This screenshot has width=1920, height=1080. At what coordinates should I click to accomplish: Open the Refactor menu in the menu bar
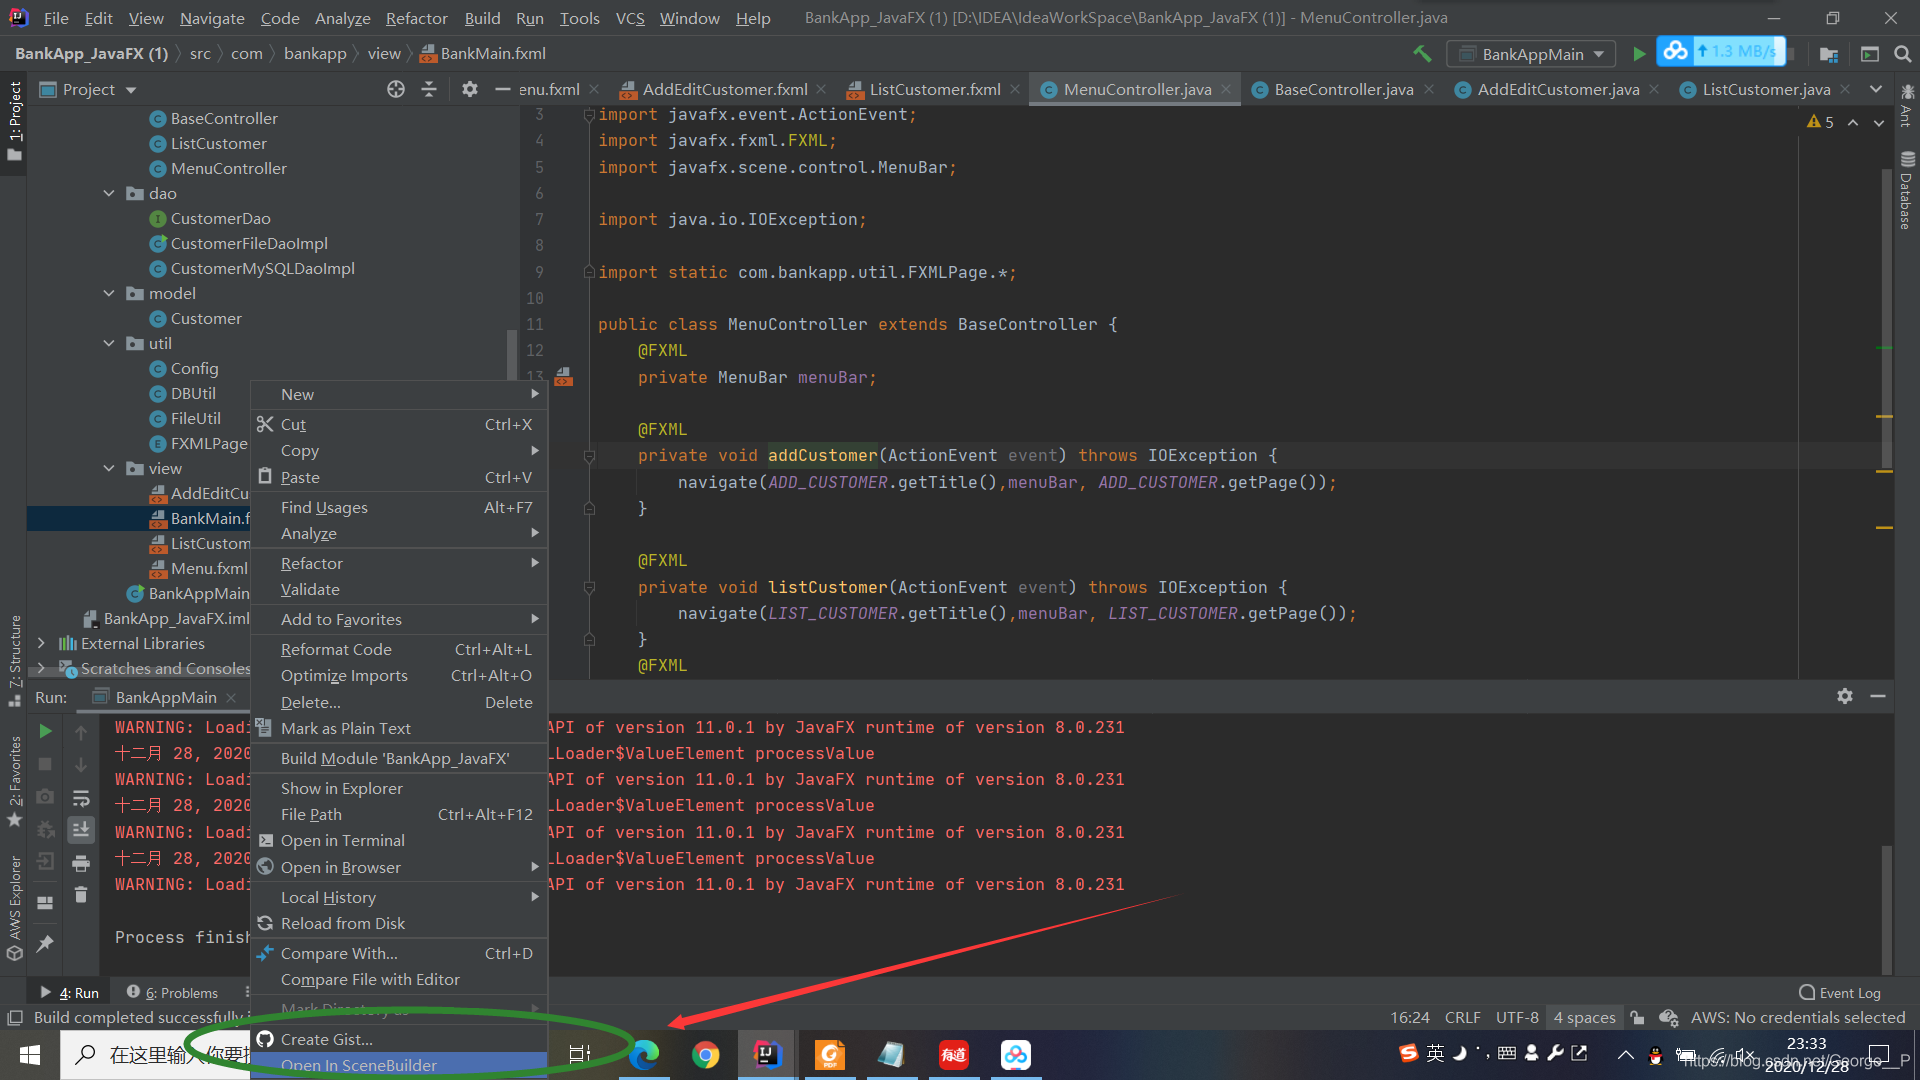(x=415, y=17)
